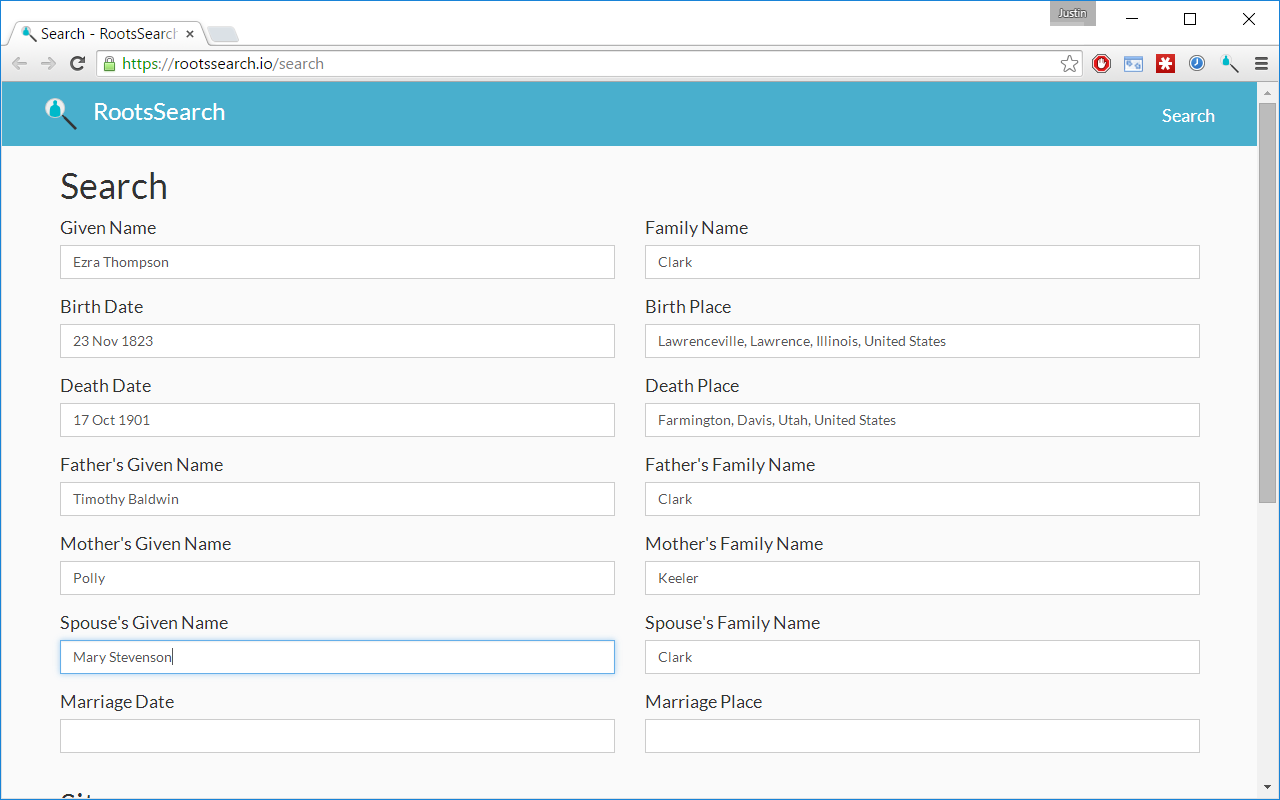The height and width of the screenshot is (800, 1280).
Task: Click the browser back arrow
Action: click(20, 64)
